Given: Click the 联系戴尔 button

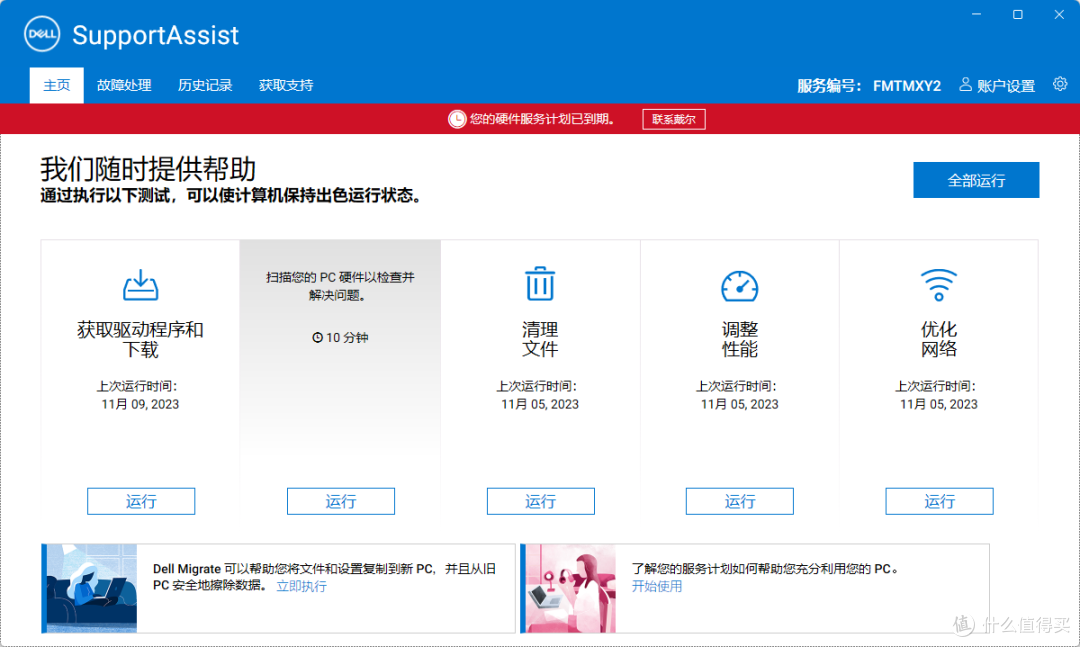Looking at the screenshot, I should 674,119.
